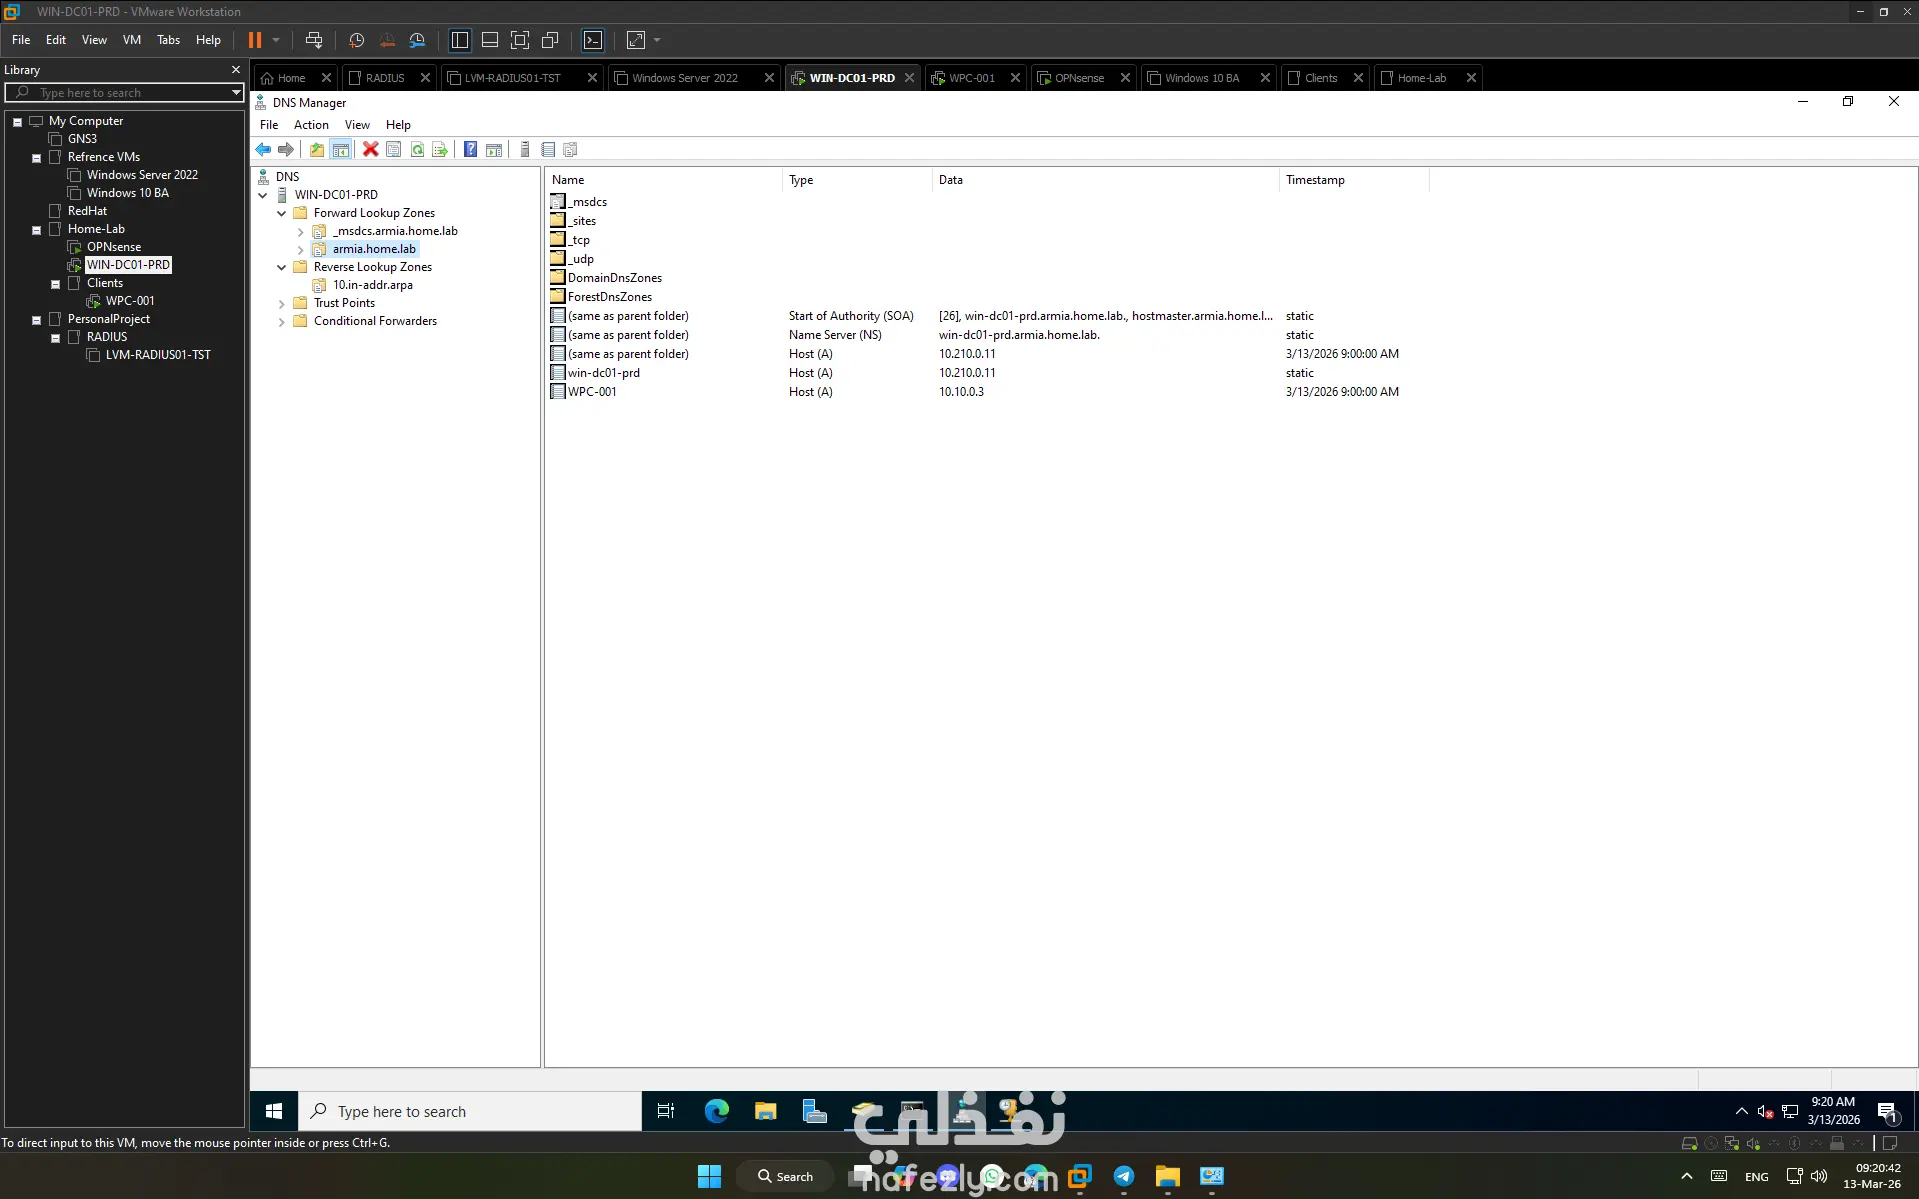Screen dimensions: 1919x1199
Task: Toggle thumbnail bar view icon in VMware
Action: [490, 40]
